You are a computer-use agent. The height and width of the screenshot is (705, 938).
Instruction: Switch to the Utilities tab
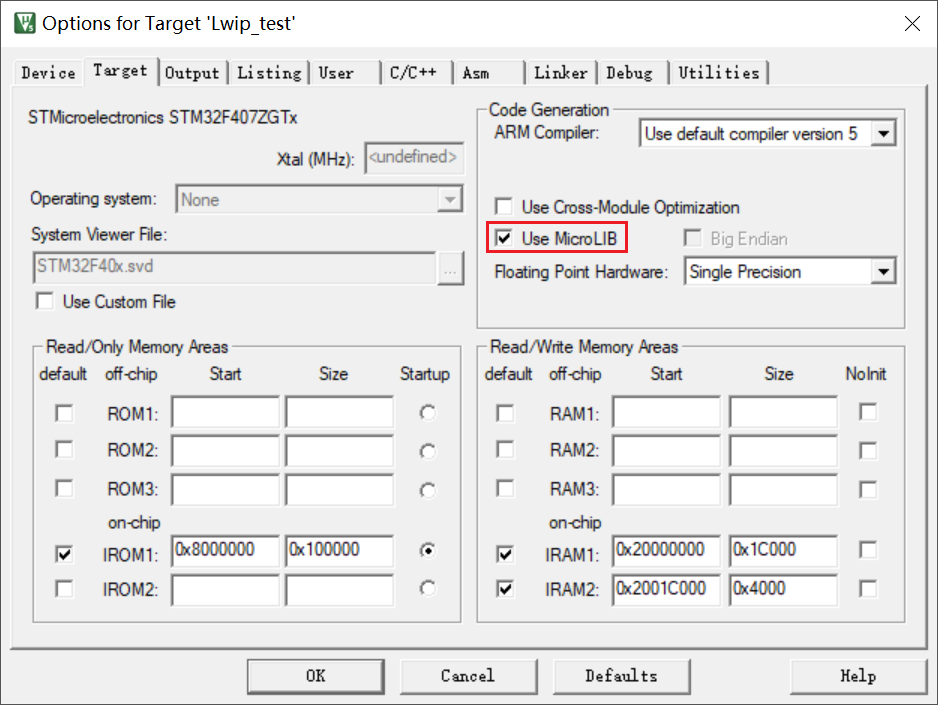[x=719, y=73]
